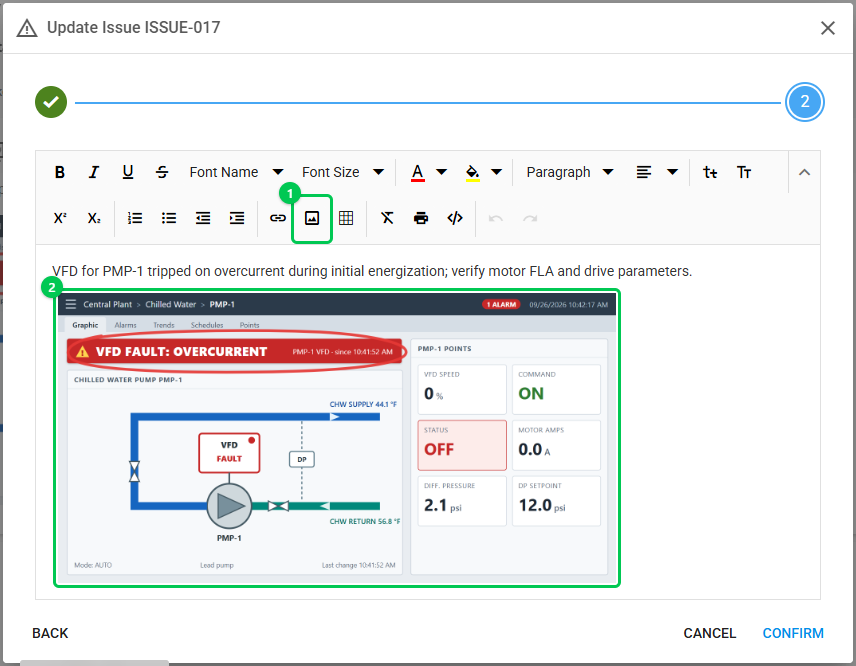Open the Font Size dropdown
This screenshot has height=666, width=856.
(x=342, y=173)
